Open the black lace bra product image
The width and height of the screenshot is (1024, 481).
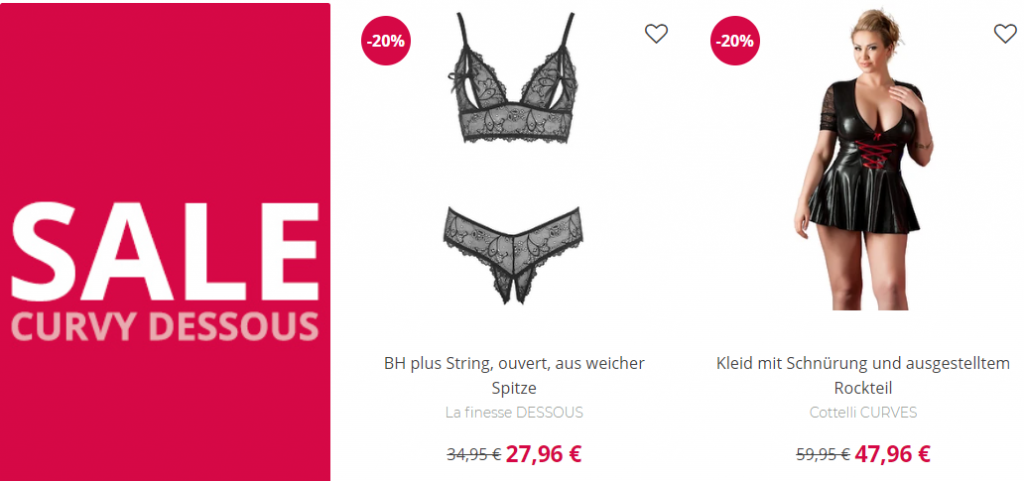pos(513,78)
